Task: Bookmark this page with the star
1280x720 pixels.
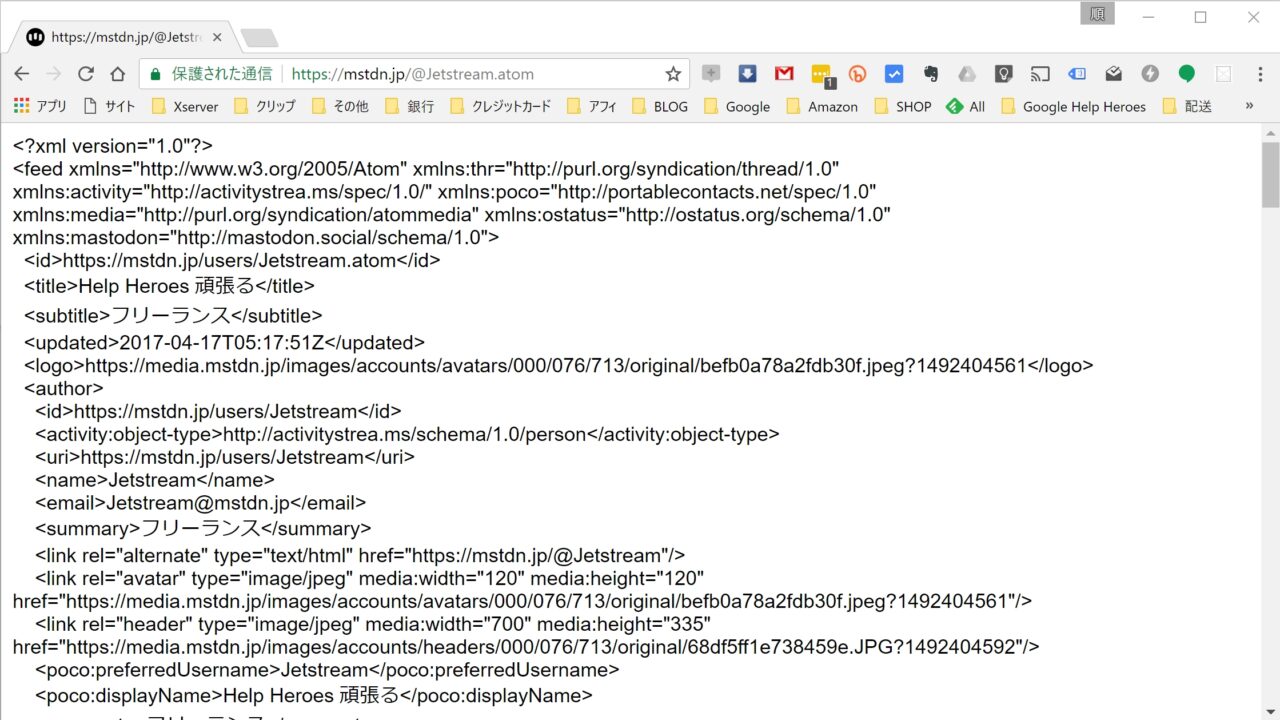Action: (x=673, y=74)
